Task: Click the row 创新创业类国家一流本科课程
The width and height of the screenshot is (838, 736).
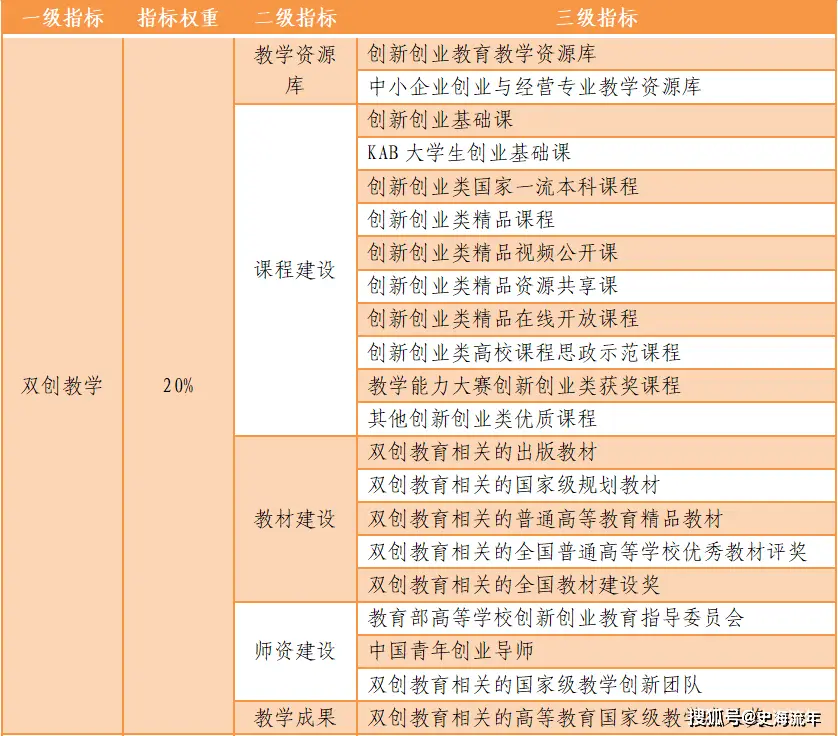Action: (596, 187)
